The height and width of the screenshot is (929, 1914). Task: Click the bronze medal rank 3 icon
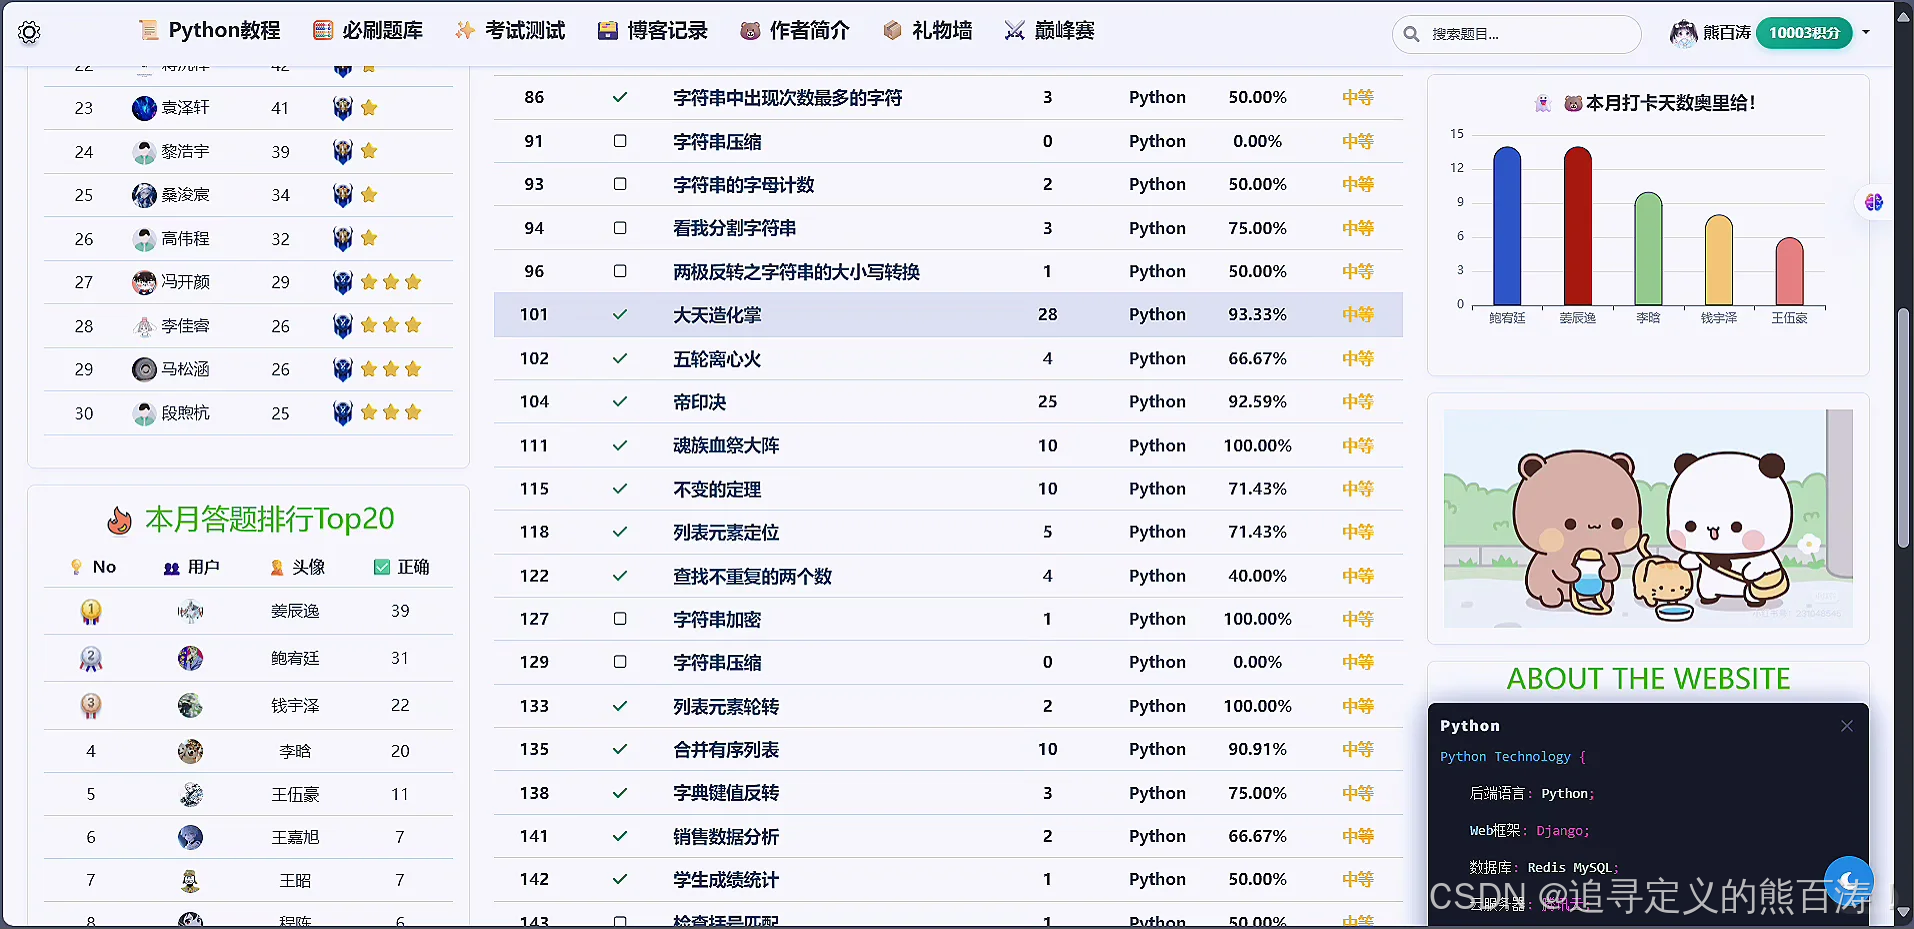(x=91, y=705)
